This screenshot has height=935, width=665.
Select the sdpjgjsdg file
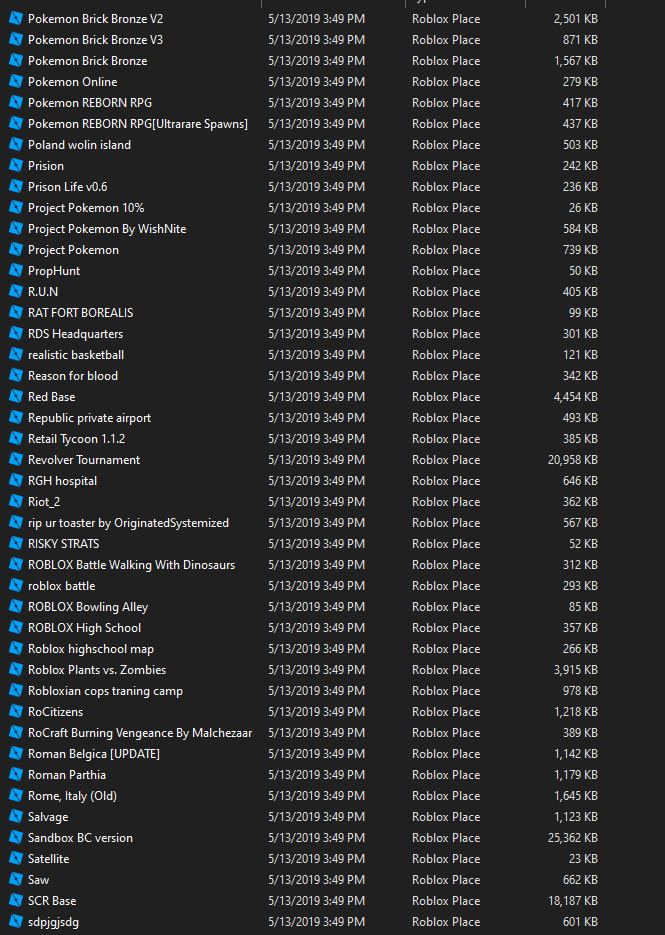click(53, 922)
